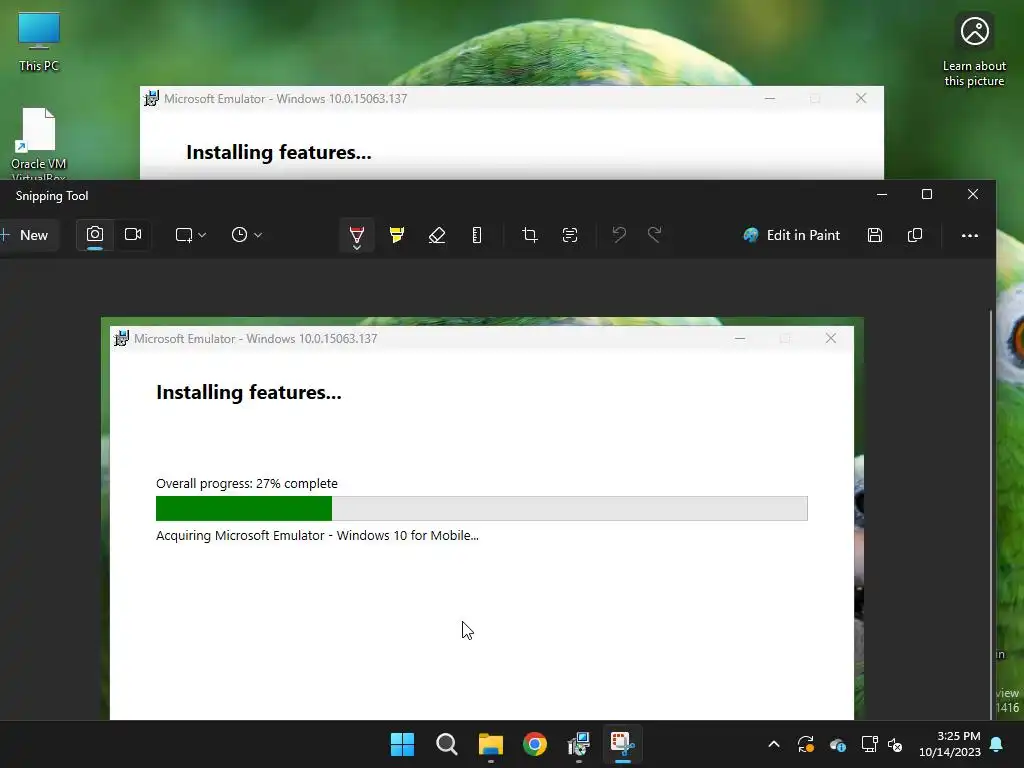
Task: Minimize the Microsoft Emulator installer window behind
Action: (770, 99)
